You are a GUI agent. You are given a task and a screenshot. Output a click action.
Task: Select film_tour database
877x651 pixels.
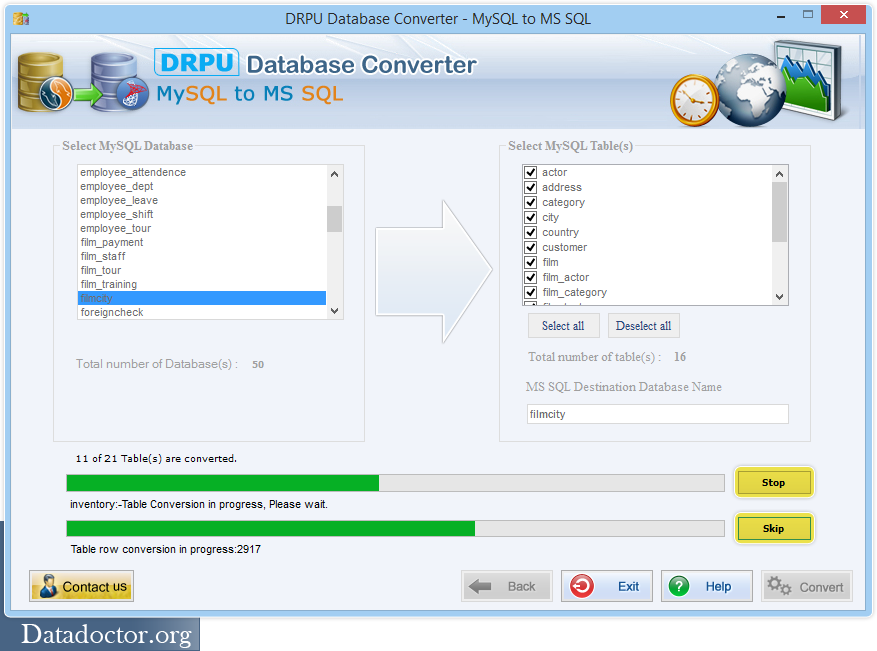tap(202, 270)
